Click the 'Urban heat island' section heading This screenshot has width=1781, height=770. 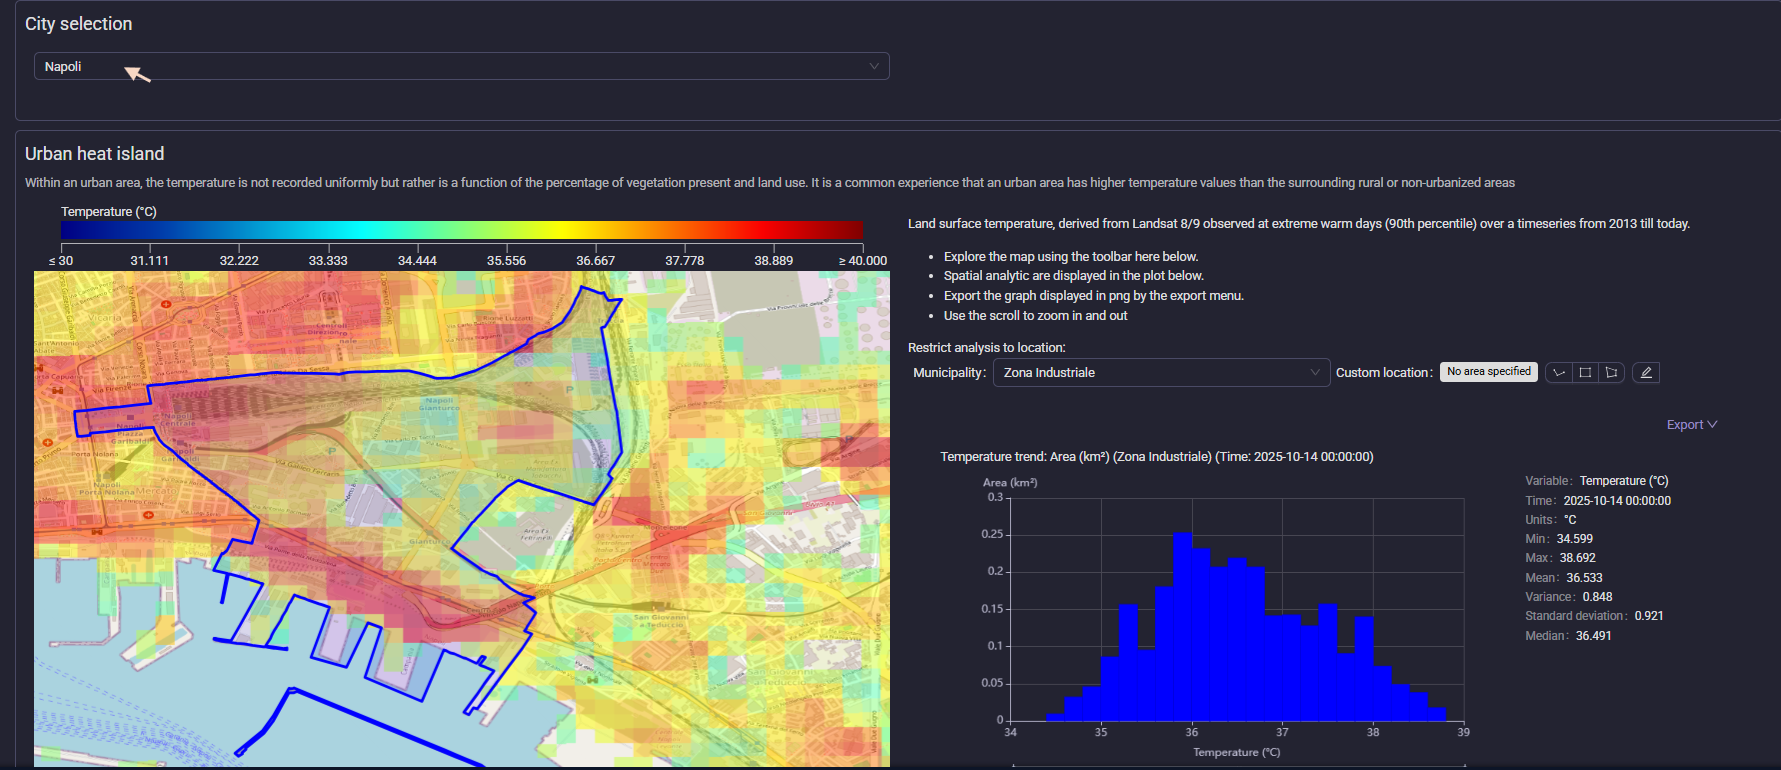(x=94, y=154)
